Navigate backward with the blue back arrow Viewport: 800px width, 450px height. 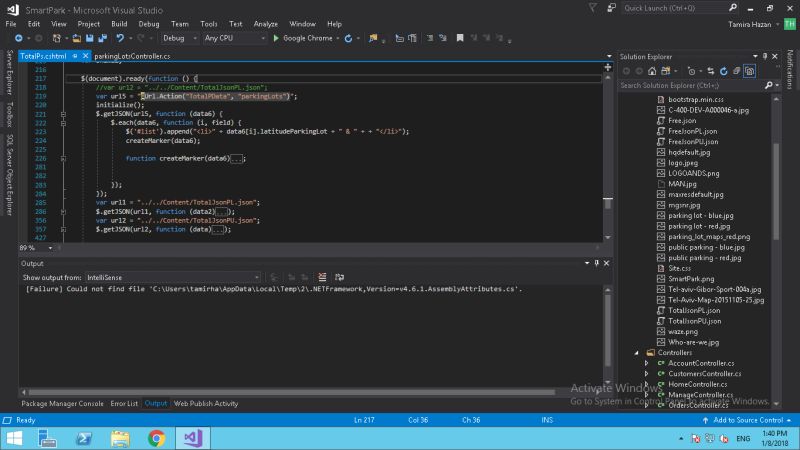[18, 38]
